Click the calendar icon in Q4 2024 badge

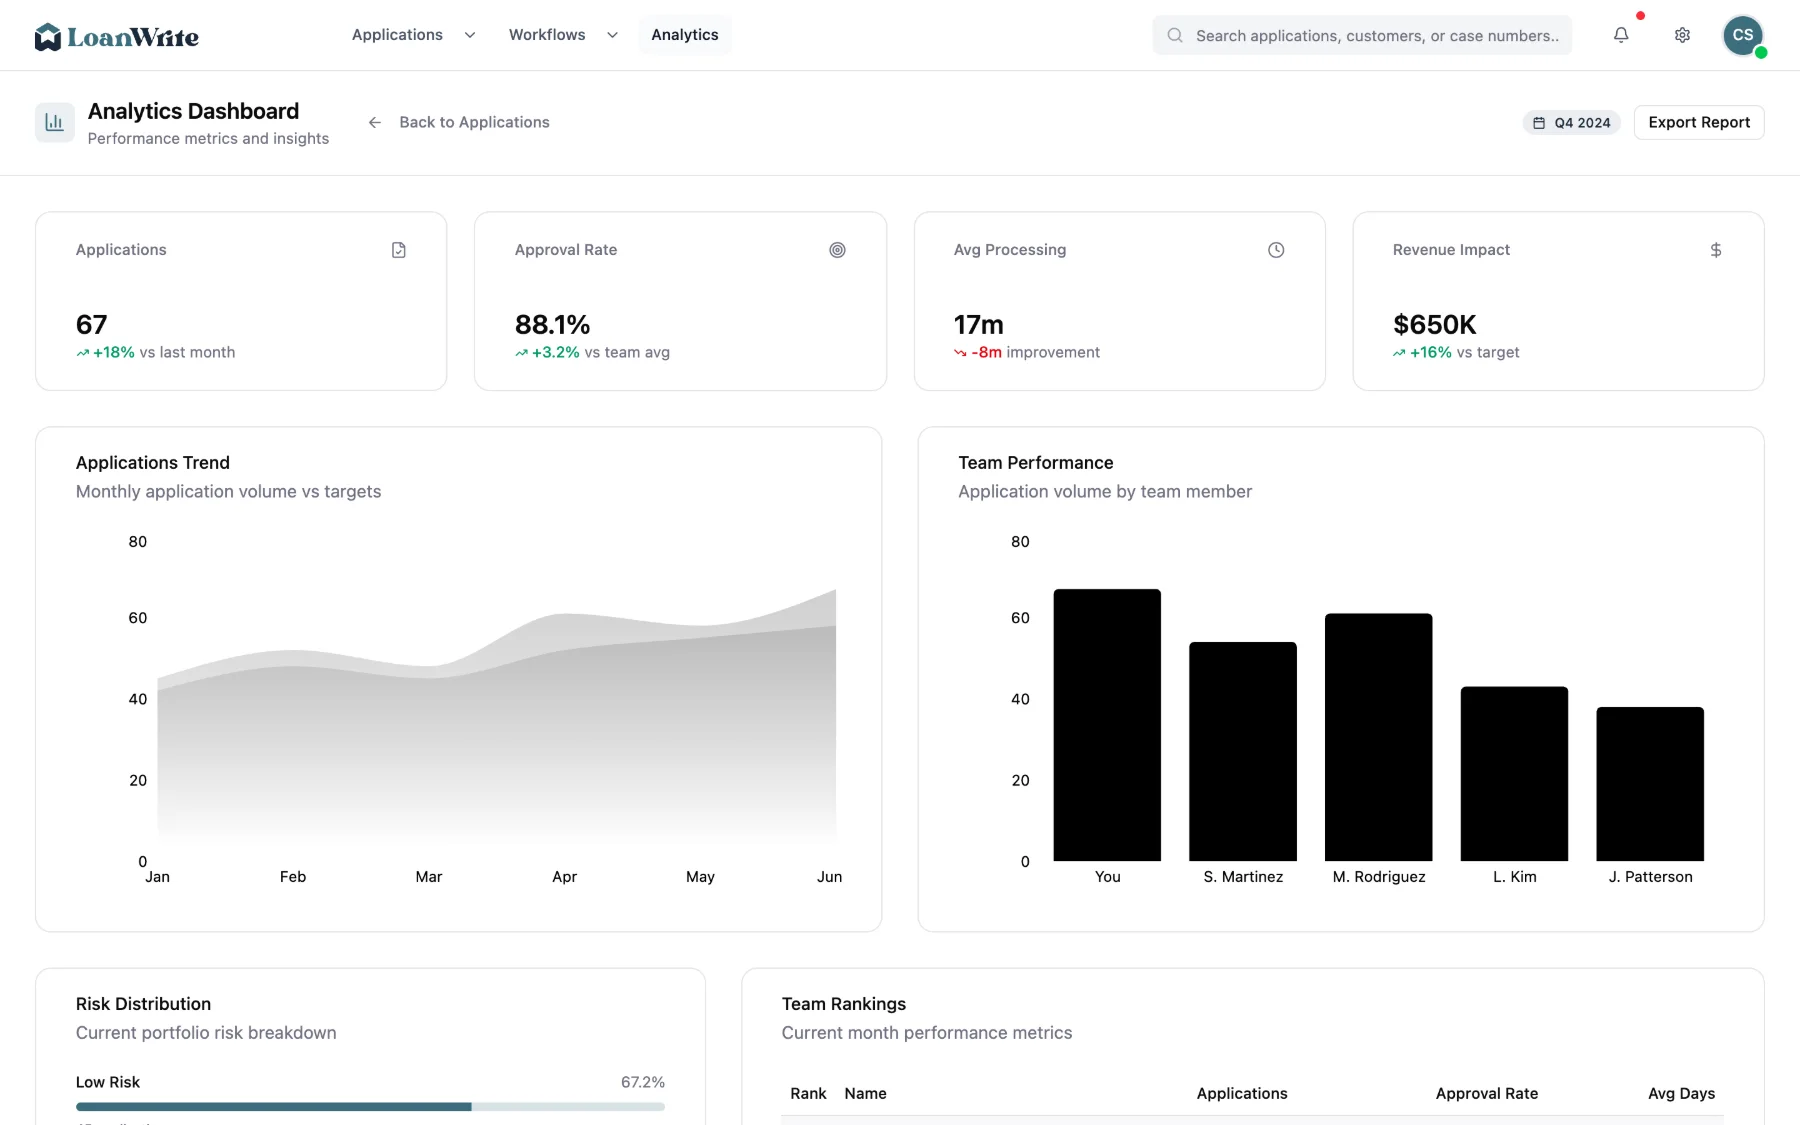[1539, 123]
